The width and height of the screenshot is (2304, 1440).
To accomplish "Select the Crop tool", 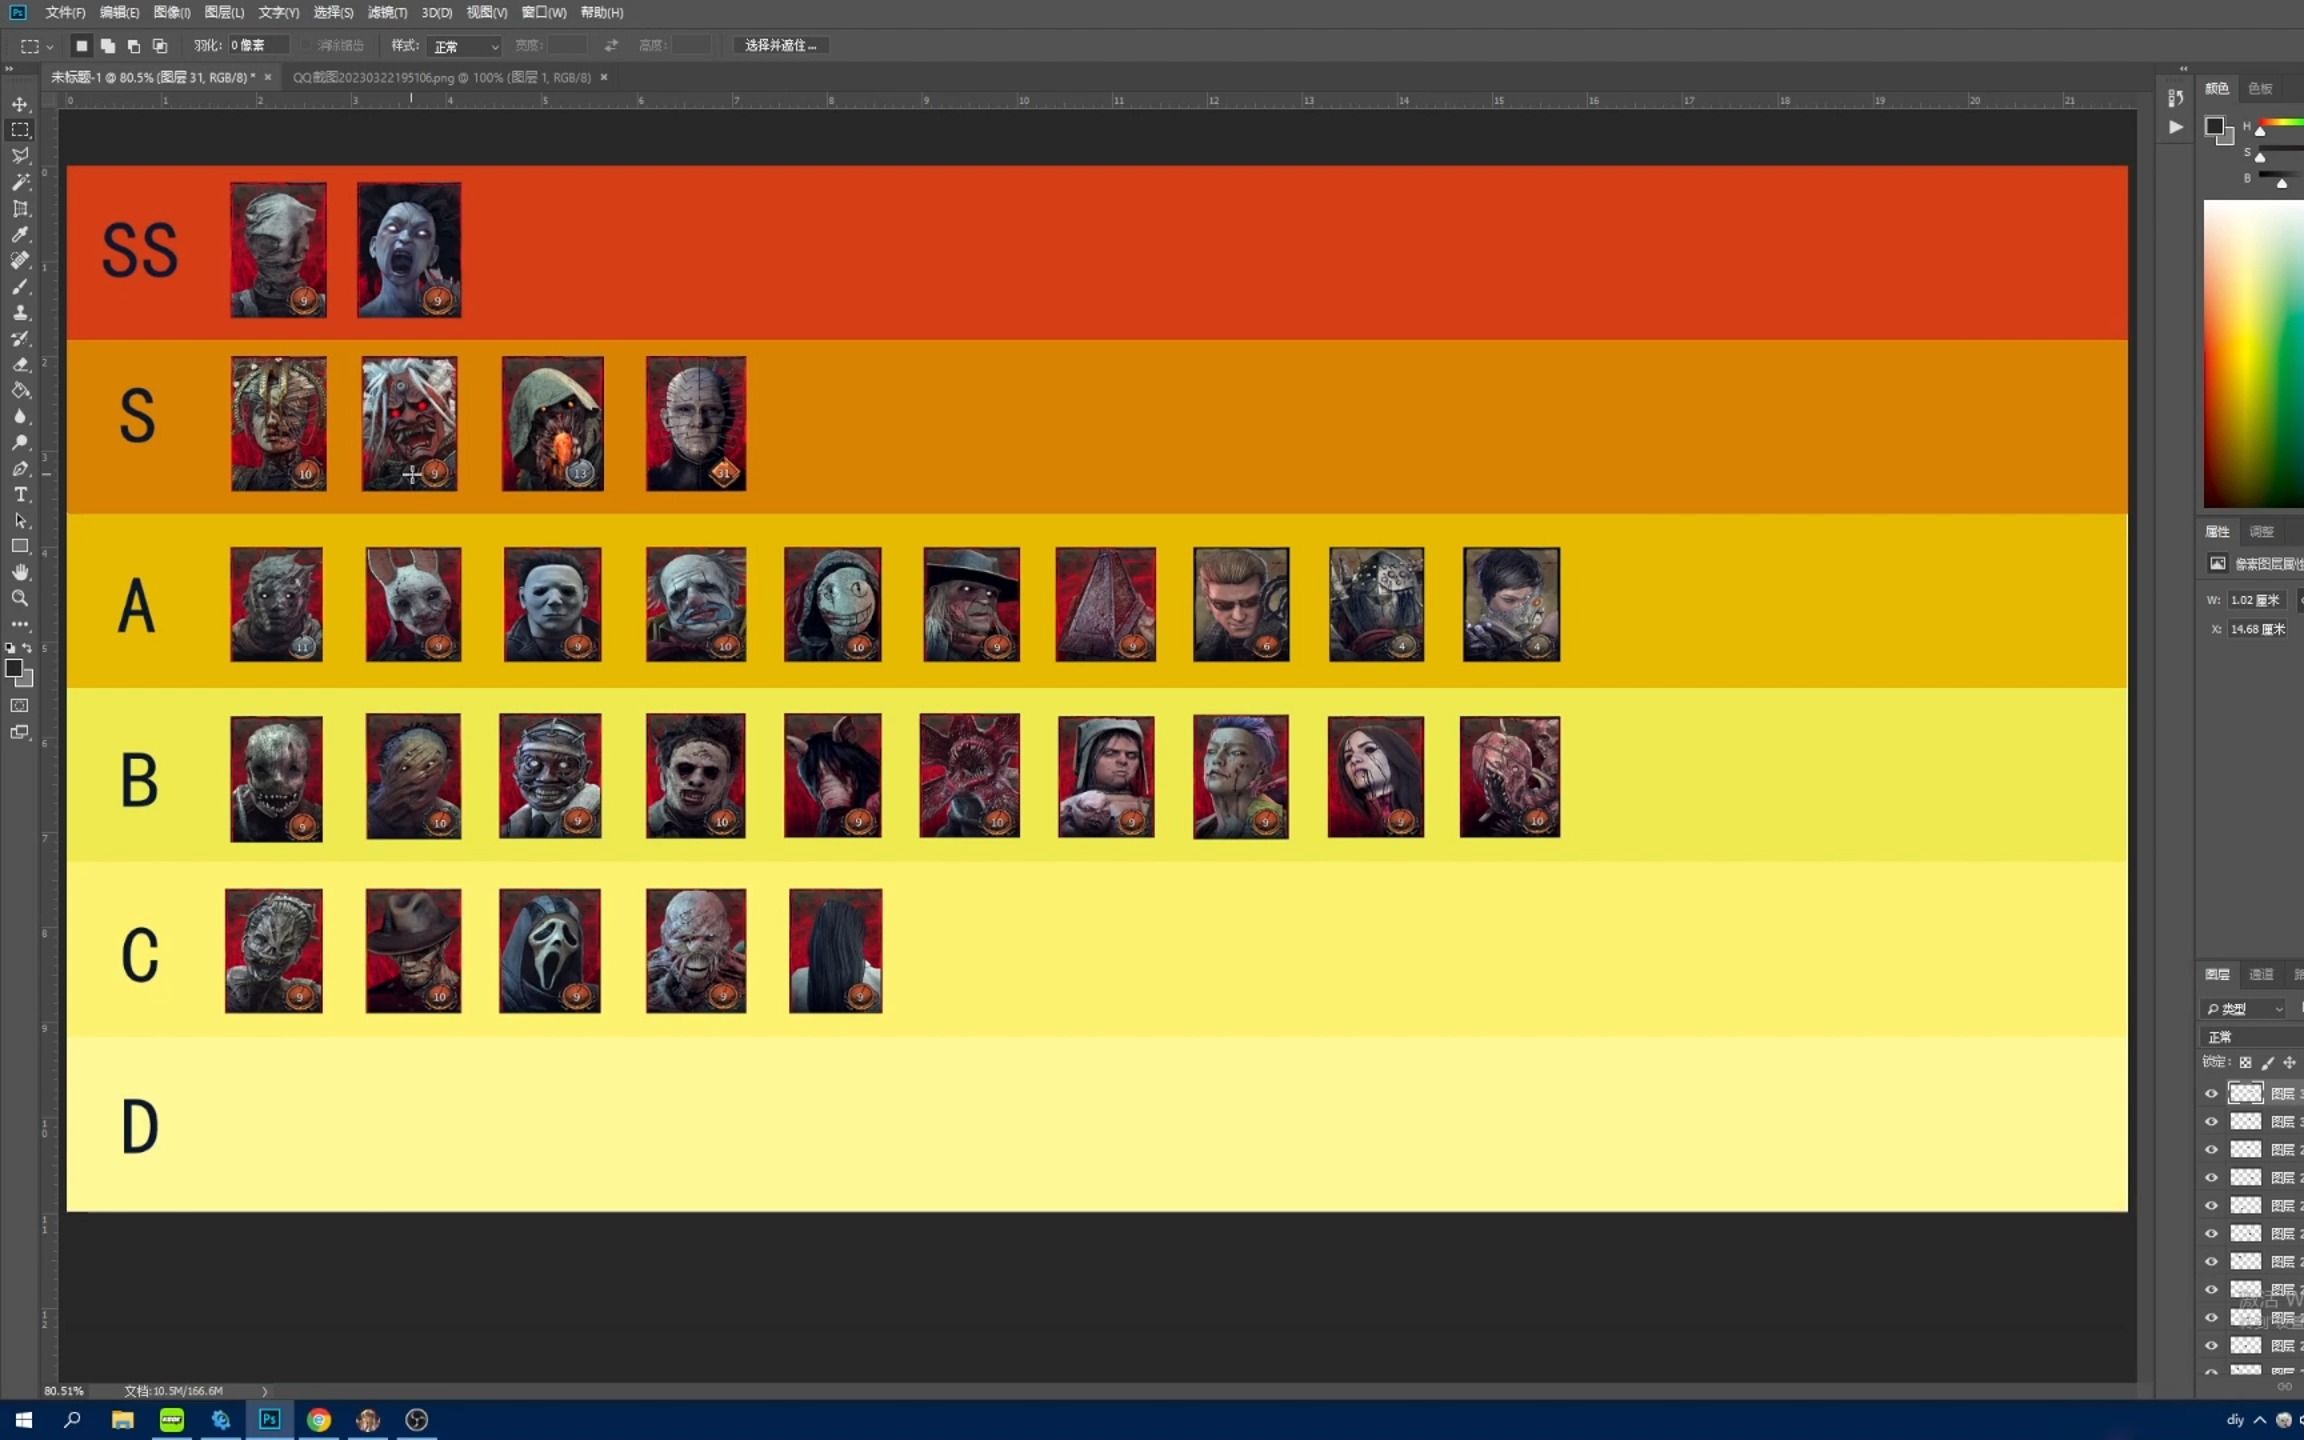I will point(20,208).
